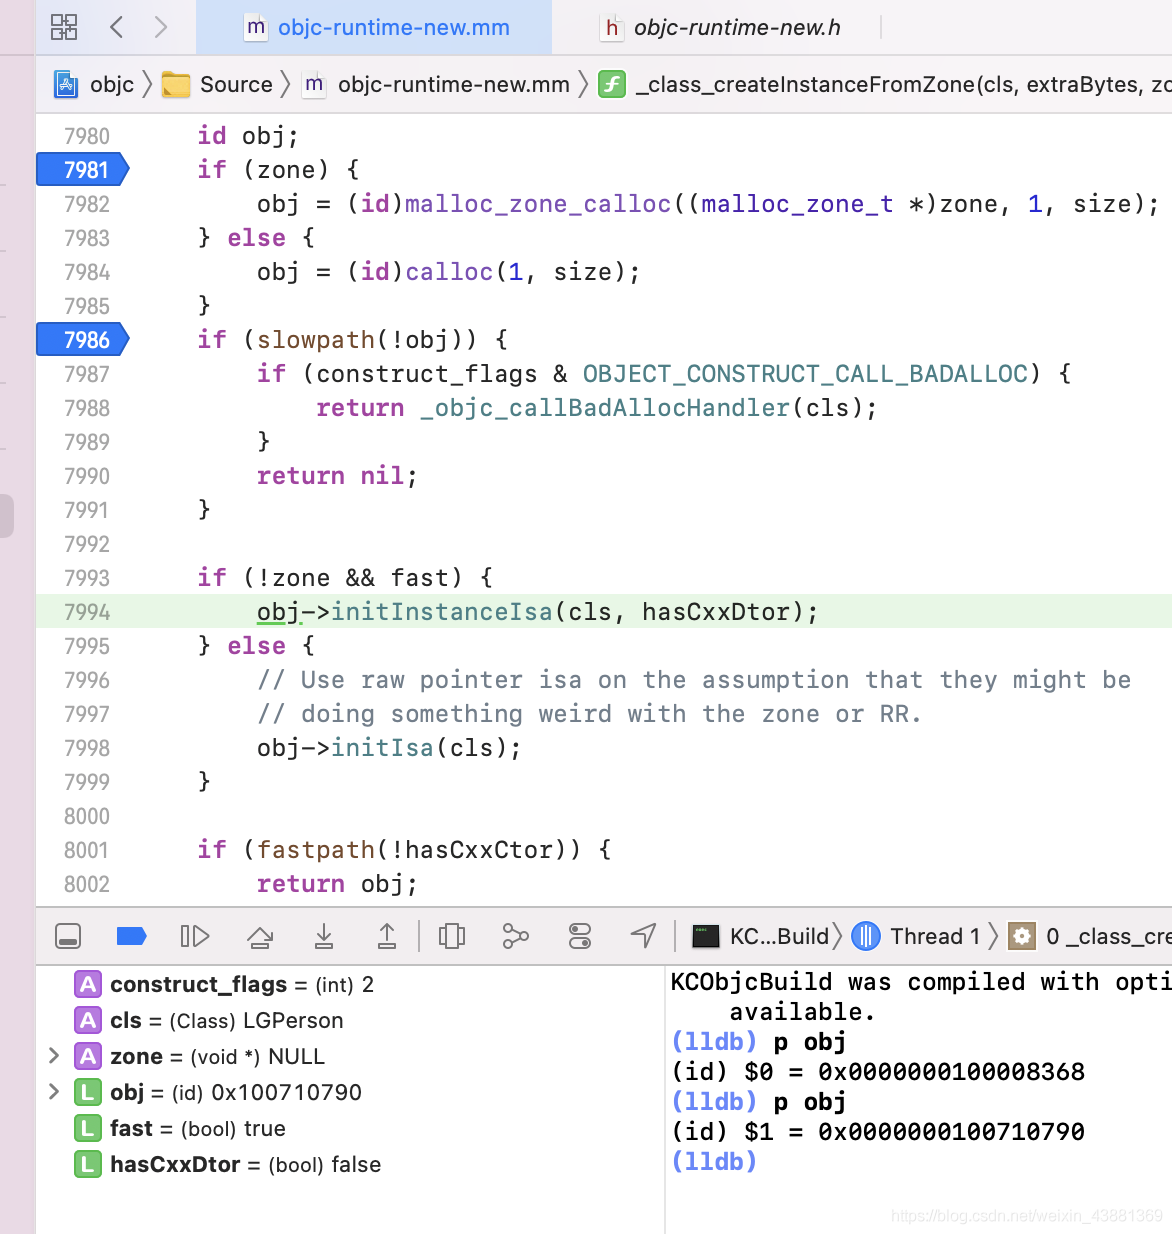The height and width of the screenshot is (1234, 1172).
Task: Hide the debug area
Action: (x=68, y=936)
